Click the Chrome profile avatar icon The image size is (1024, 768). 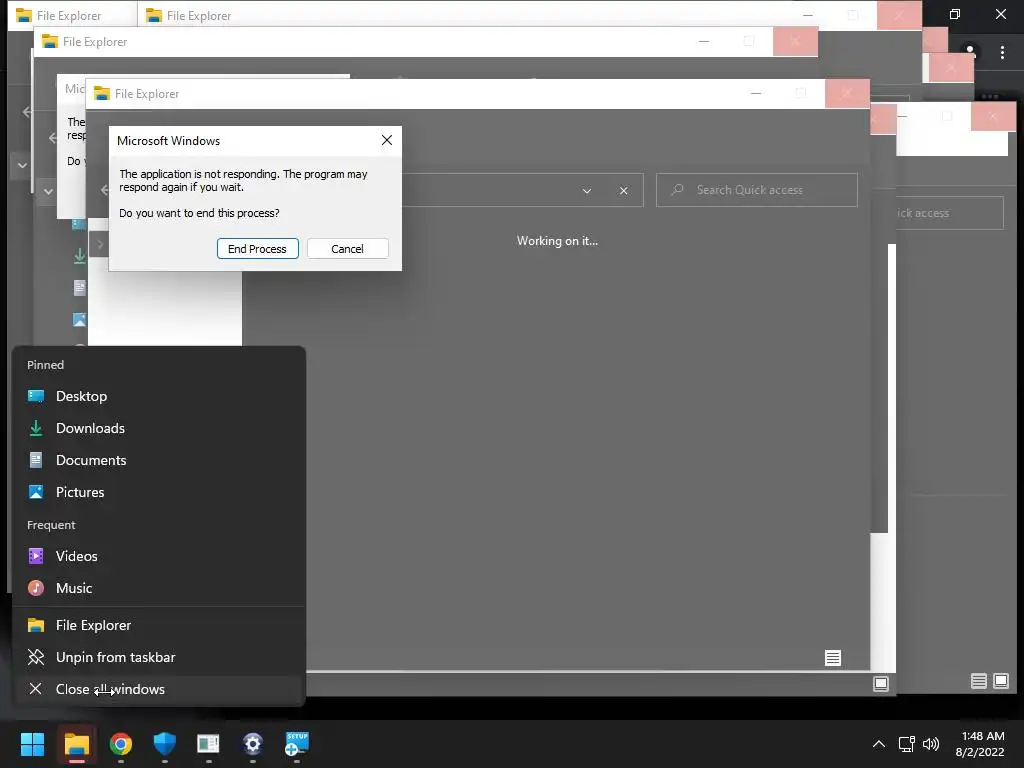[970, 51]
